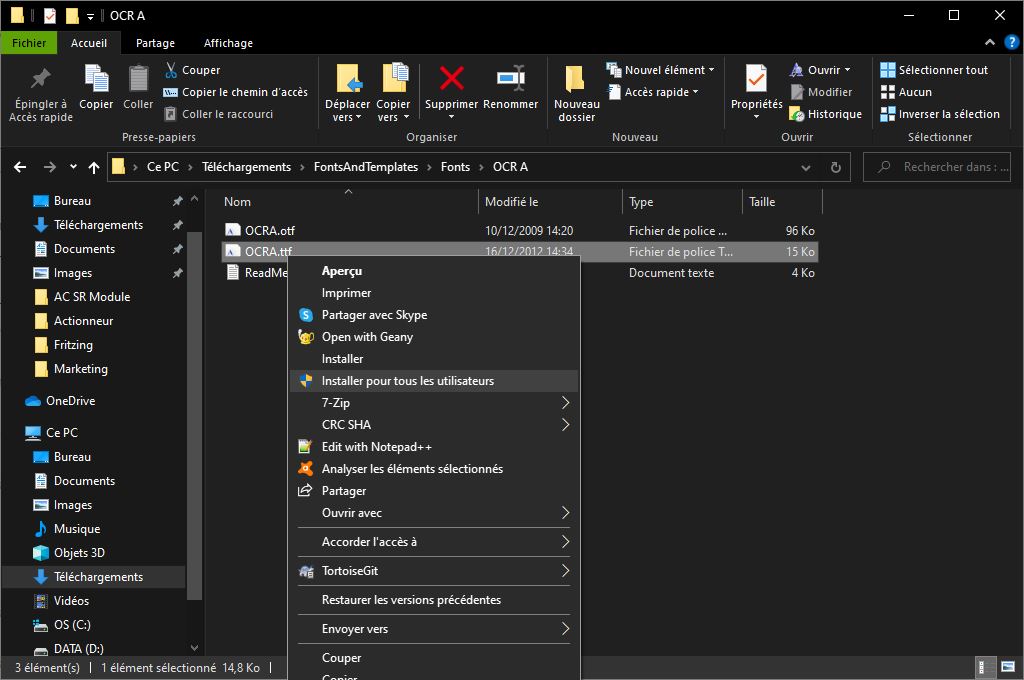Click Installer in the context menu
Image resolution: width=1024 pixels, height=680 pixels.
pyautogui.click(x=434, y=359)
